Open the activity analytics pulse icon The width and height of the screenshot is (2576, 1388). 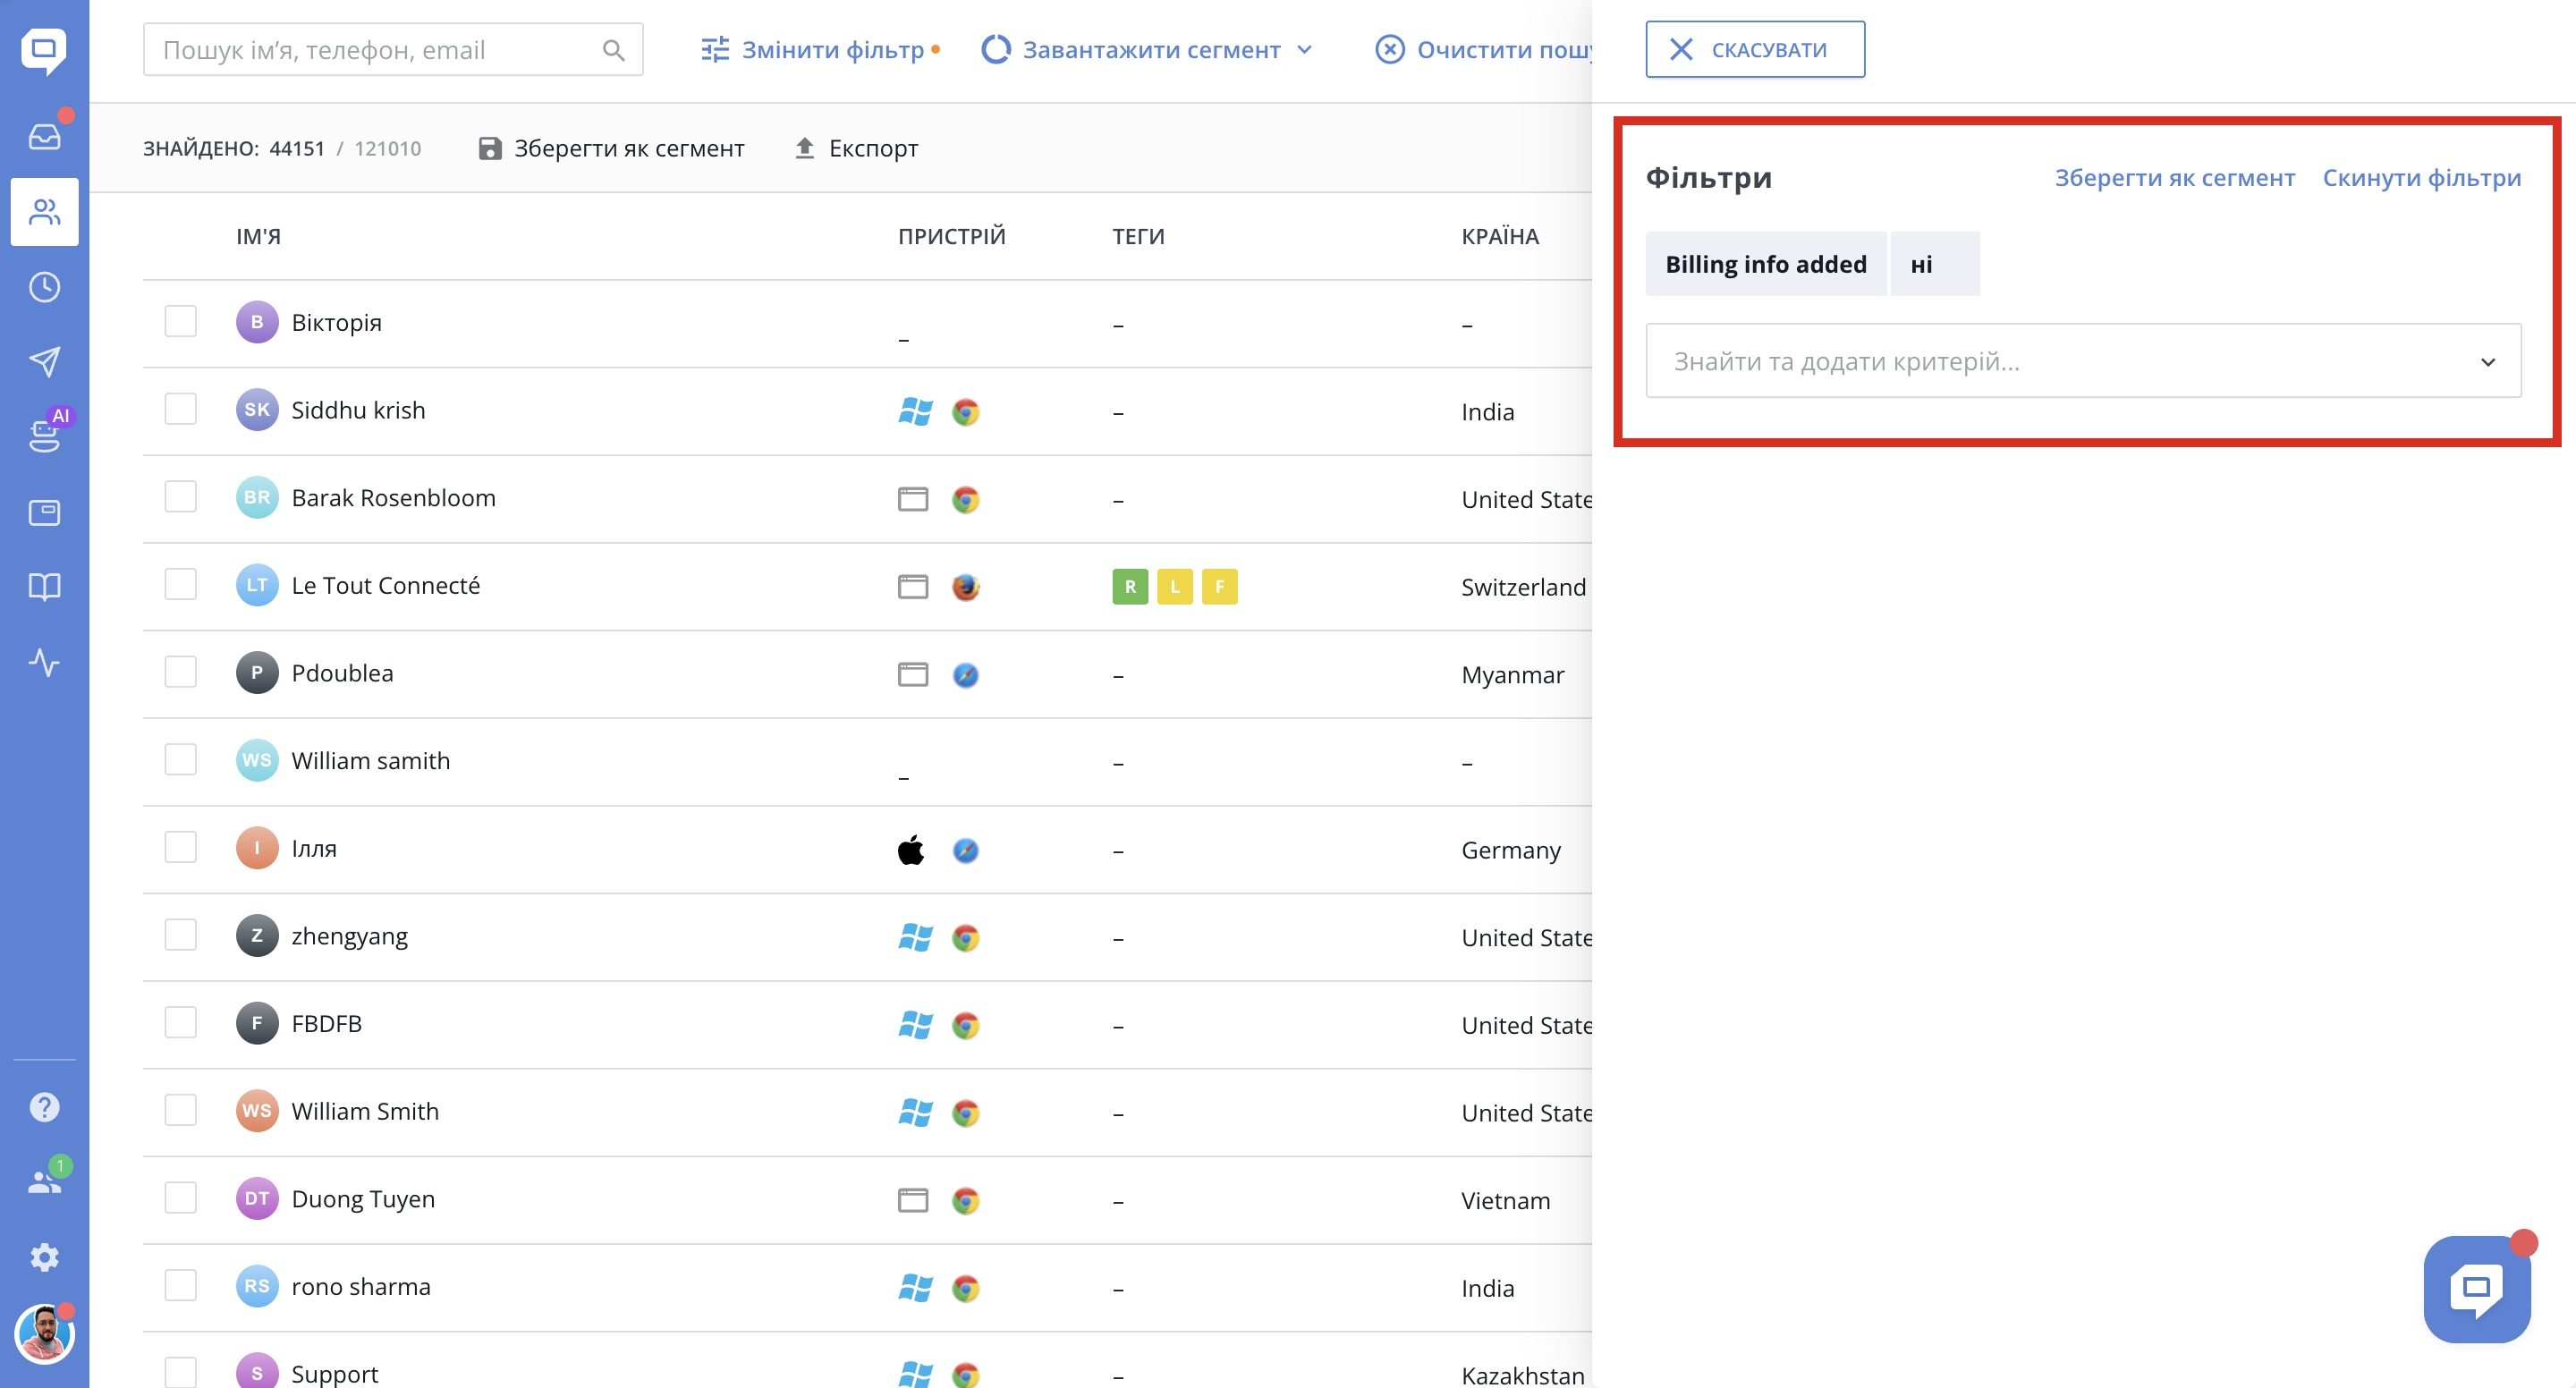click(x=44, y=662)
